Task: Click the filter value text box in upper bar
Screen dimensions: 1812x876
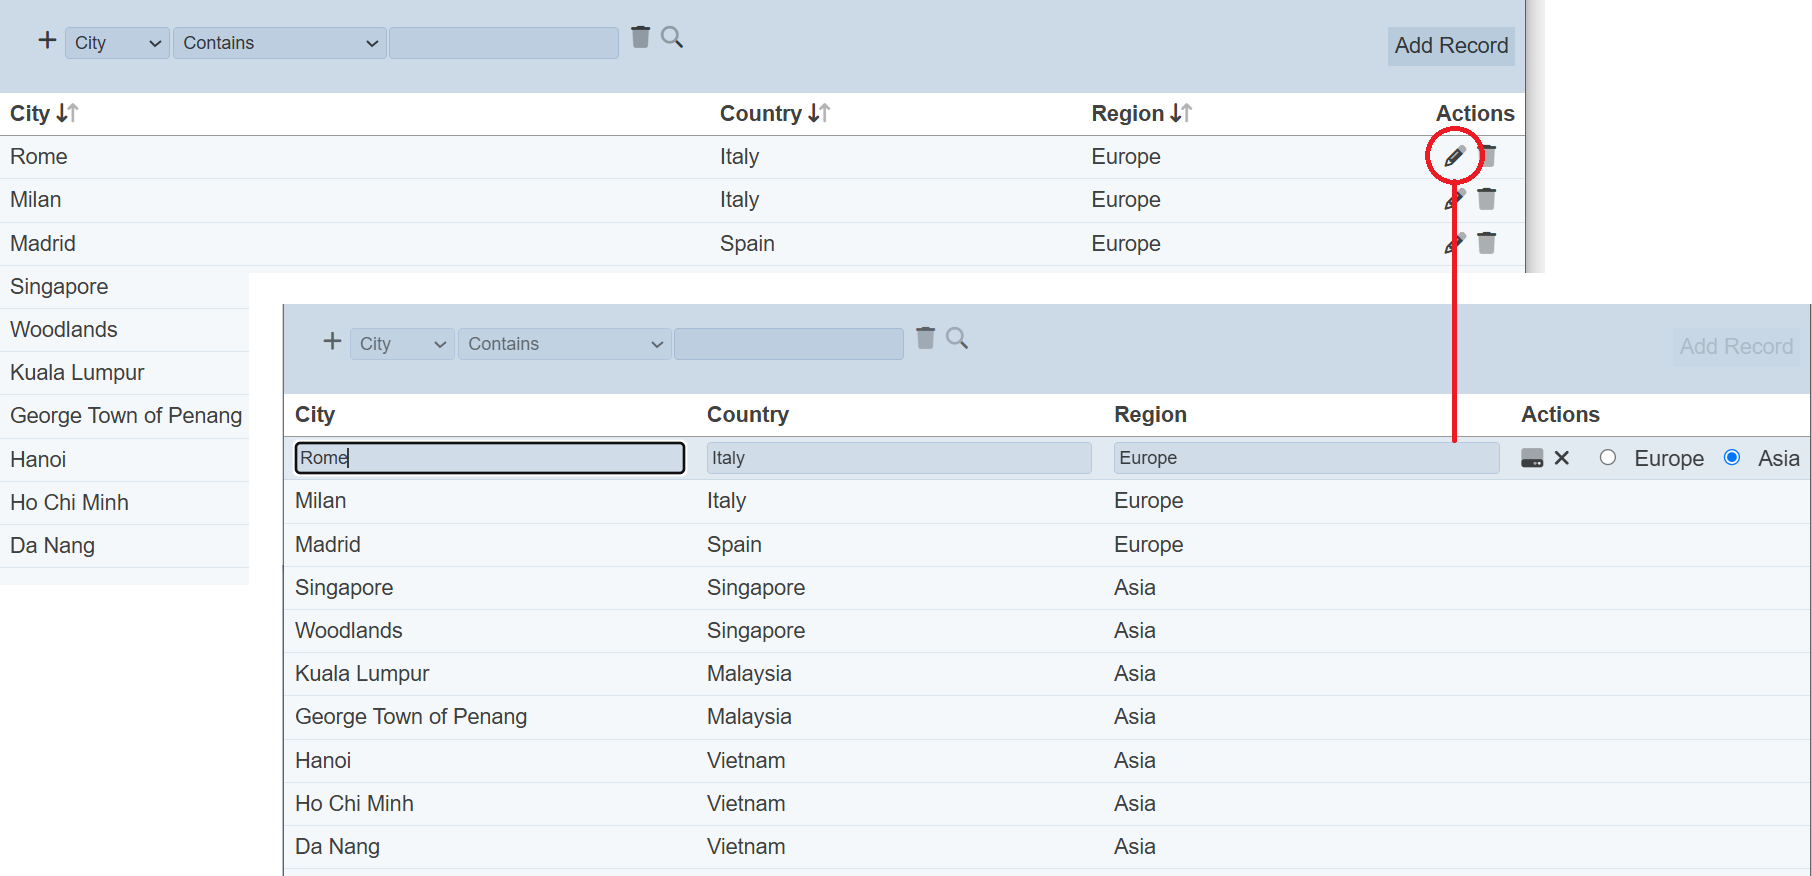Action: coord(503,43)
